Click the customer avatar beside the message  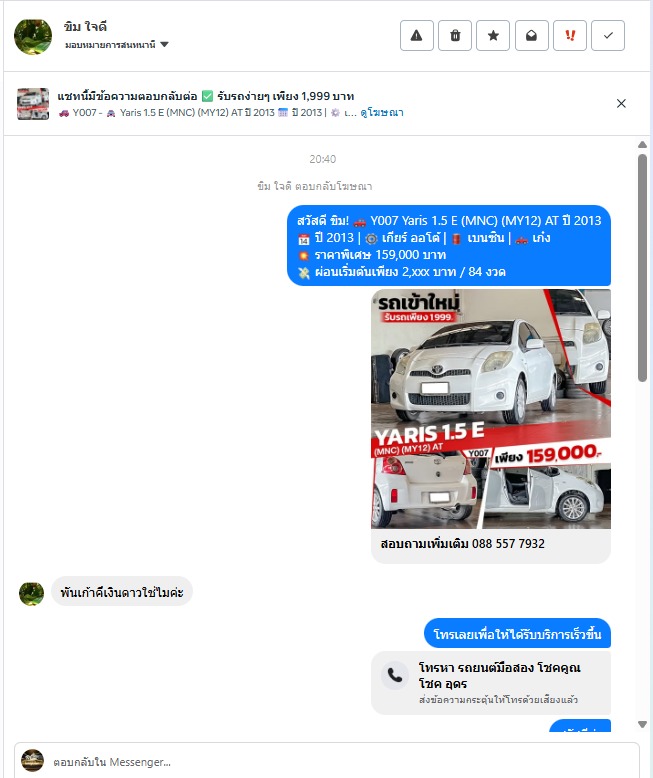point(31,593)
